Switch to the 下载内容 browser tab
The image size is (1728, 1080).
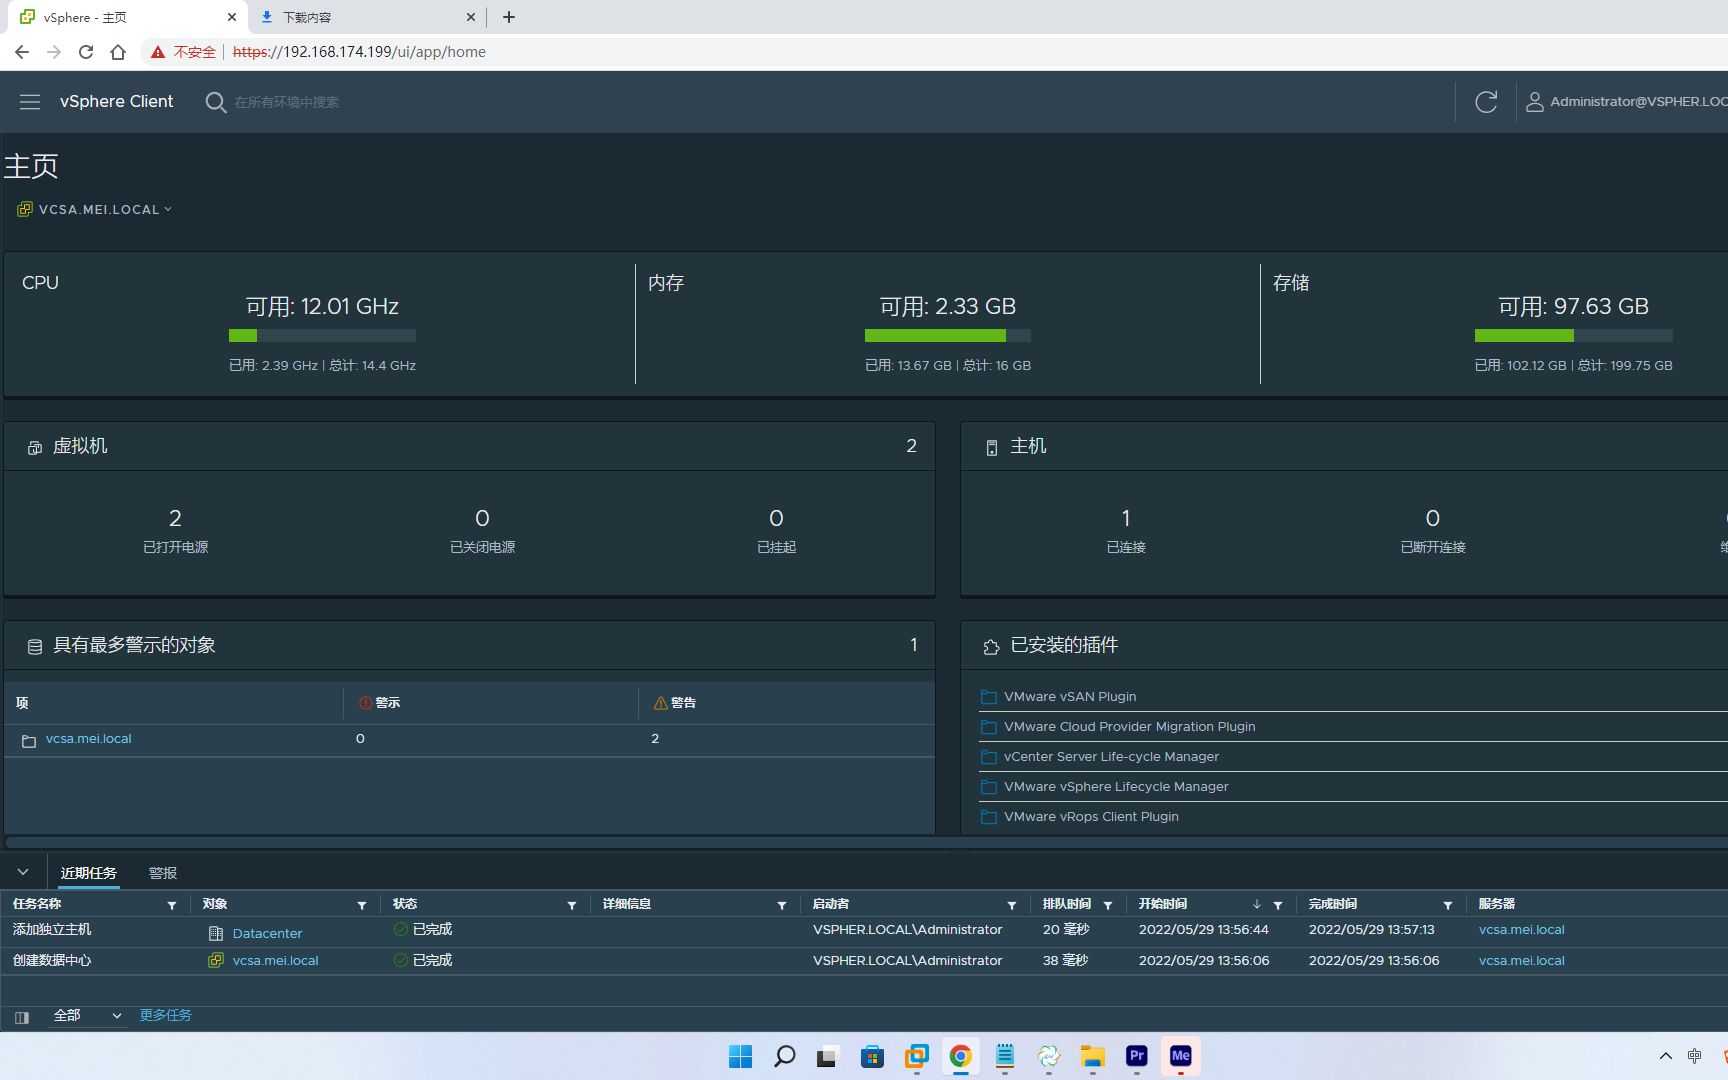pyautogui.click(x=366, y=17)
